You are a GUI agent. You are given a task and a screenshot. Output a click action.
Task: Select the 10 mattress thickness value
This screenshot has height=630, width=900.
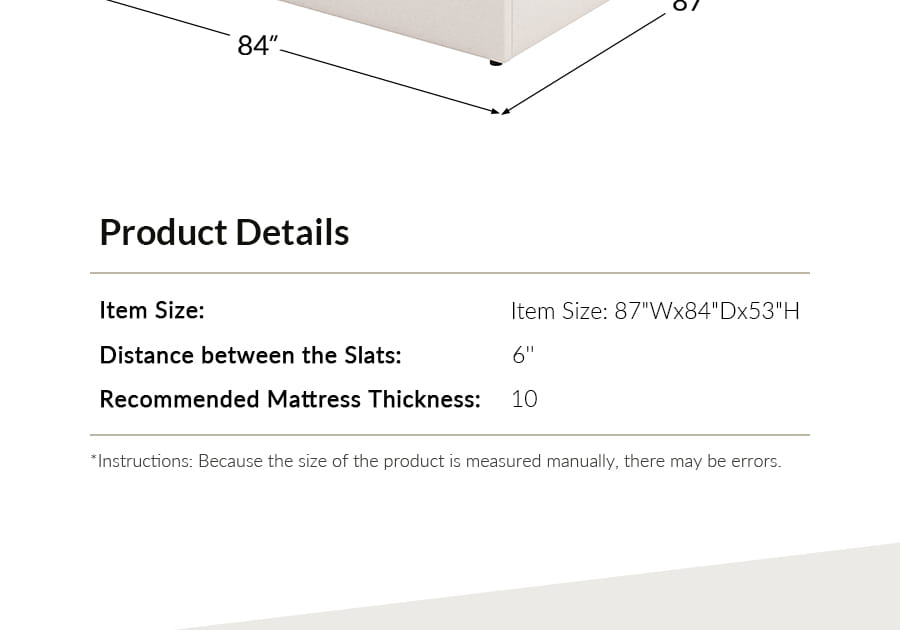pos(524,399)
